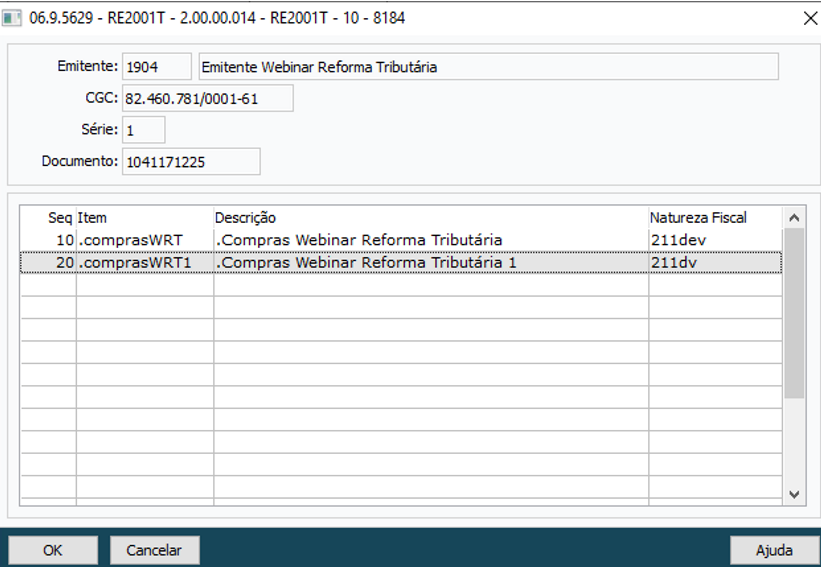Click Natureza Fiscal value 211dev
This screenshot has width=821, height=567.
(715, 240)
